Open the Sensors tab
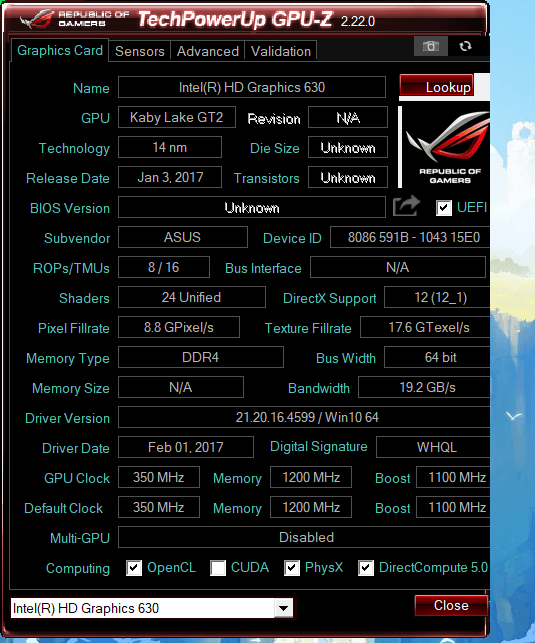This screenshot has height=643, width=535. pyautogui.click(x=140, y=51)
